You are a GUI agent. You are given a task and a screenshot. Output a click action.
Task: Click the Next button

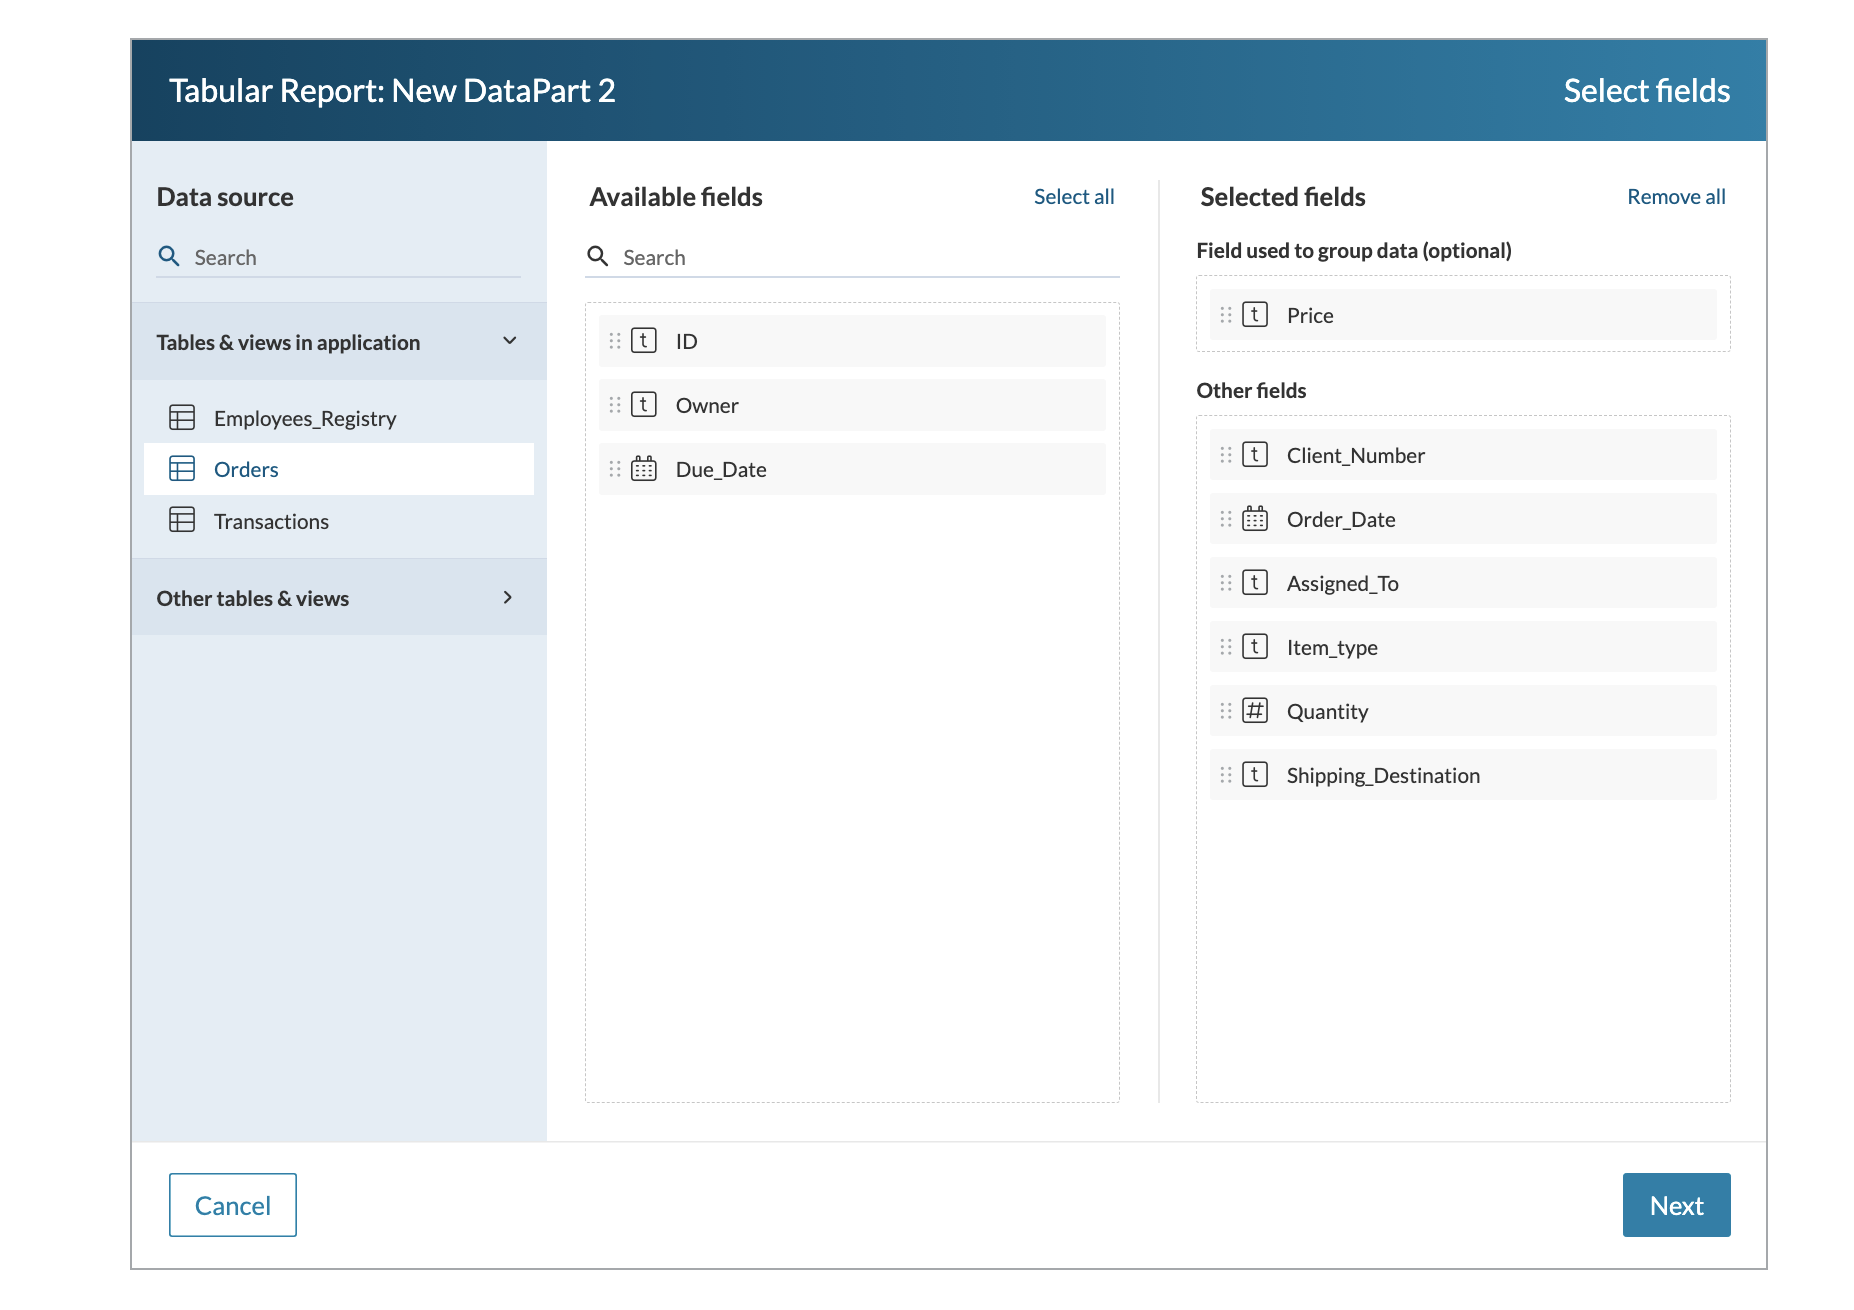pos(1676,1205)
